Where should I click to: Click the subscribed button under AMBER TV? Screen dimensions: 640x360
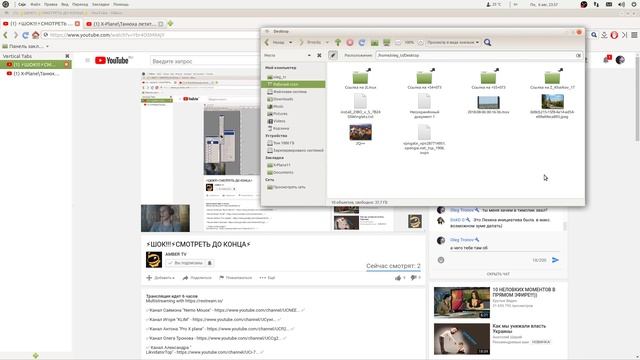point(185,263)
